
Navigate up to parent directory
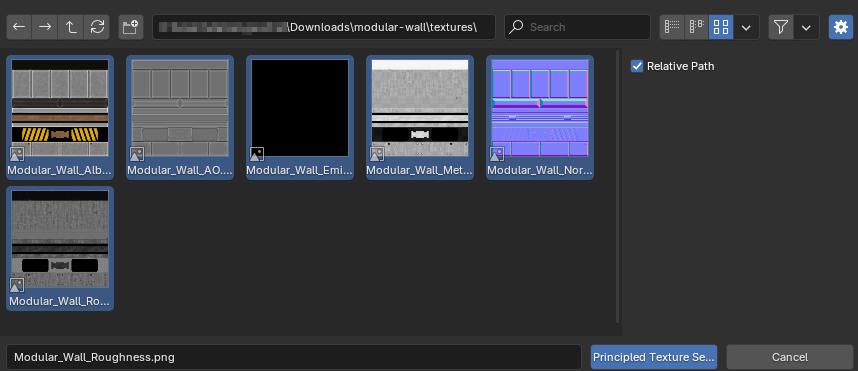71,27
